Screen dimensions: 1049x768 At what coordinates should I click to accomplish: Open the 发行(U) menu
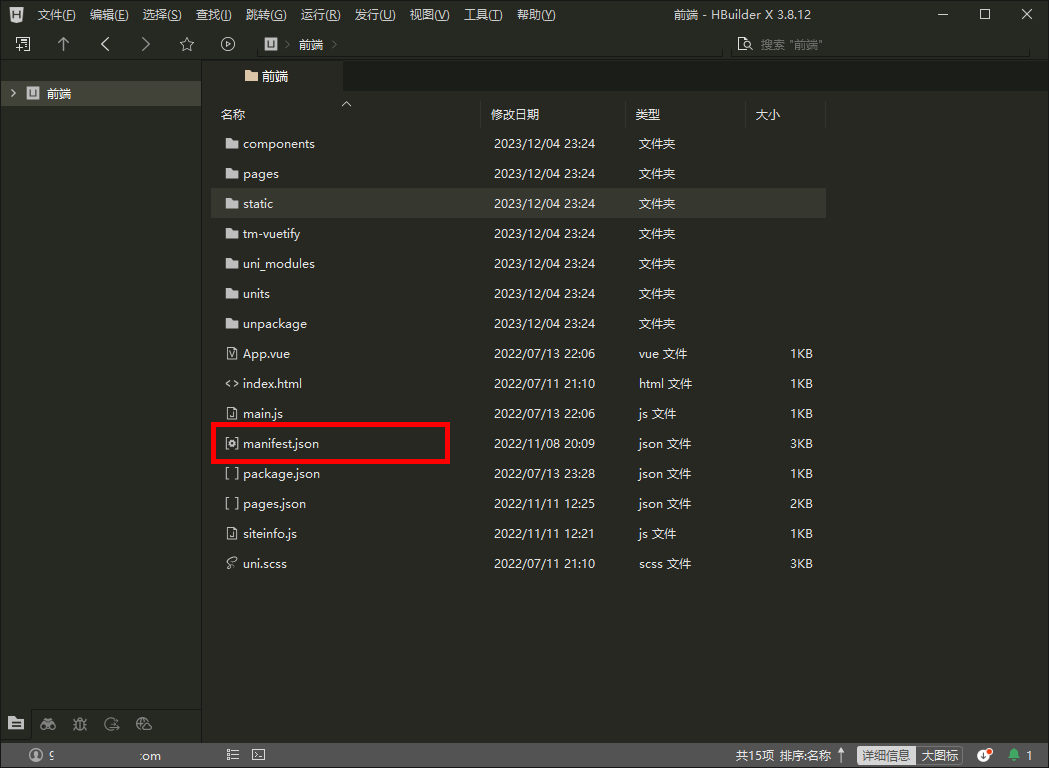click(x=375, y=15)
